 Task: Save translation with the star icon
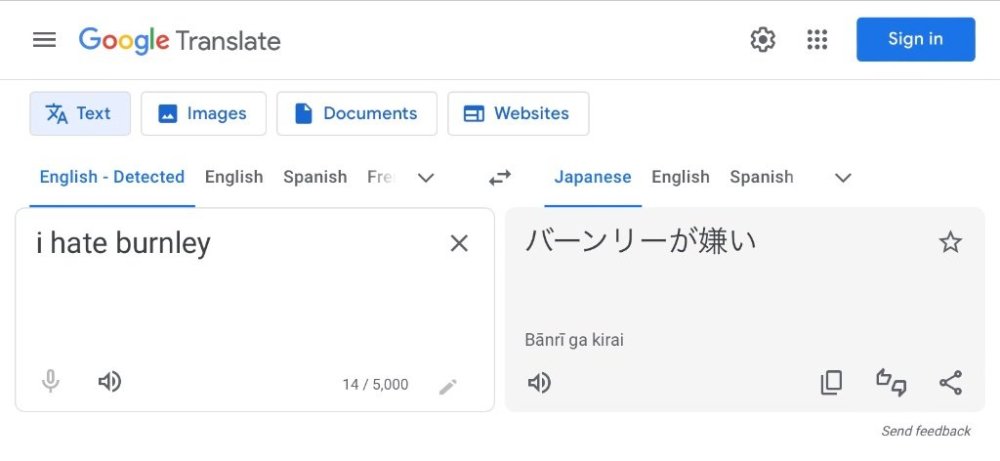950,242
